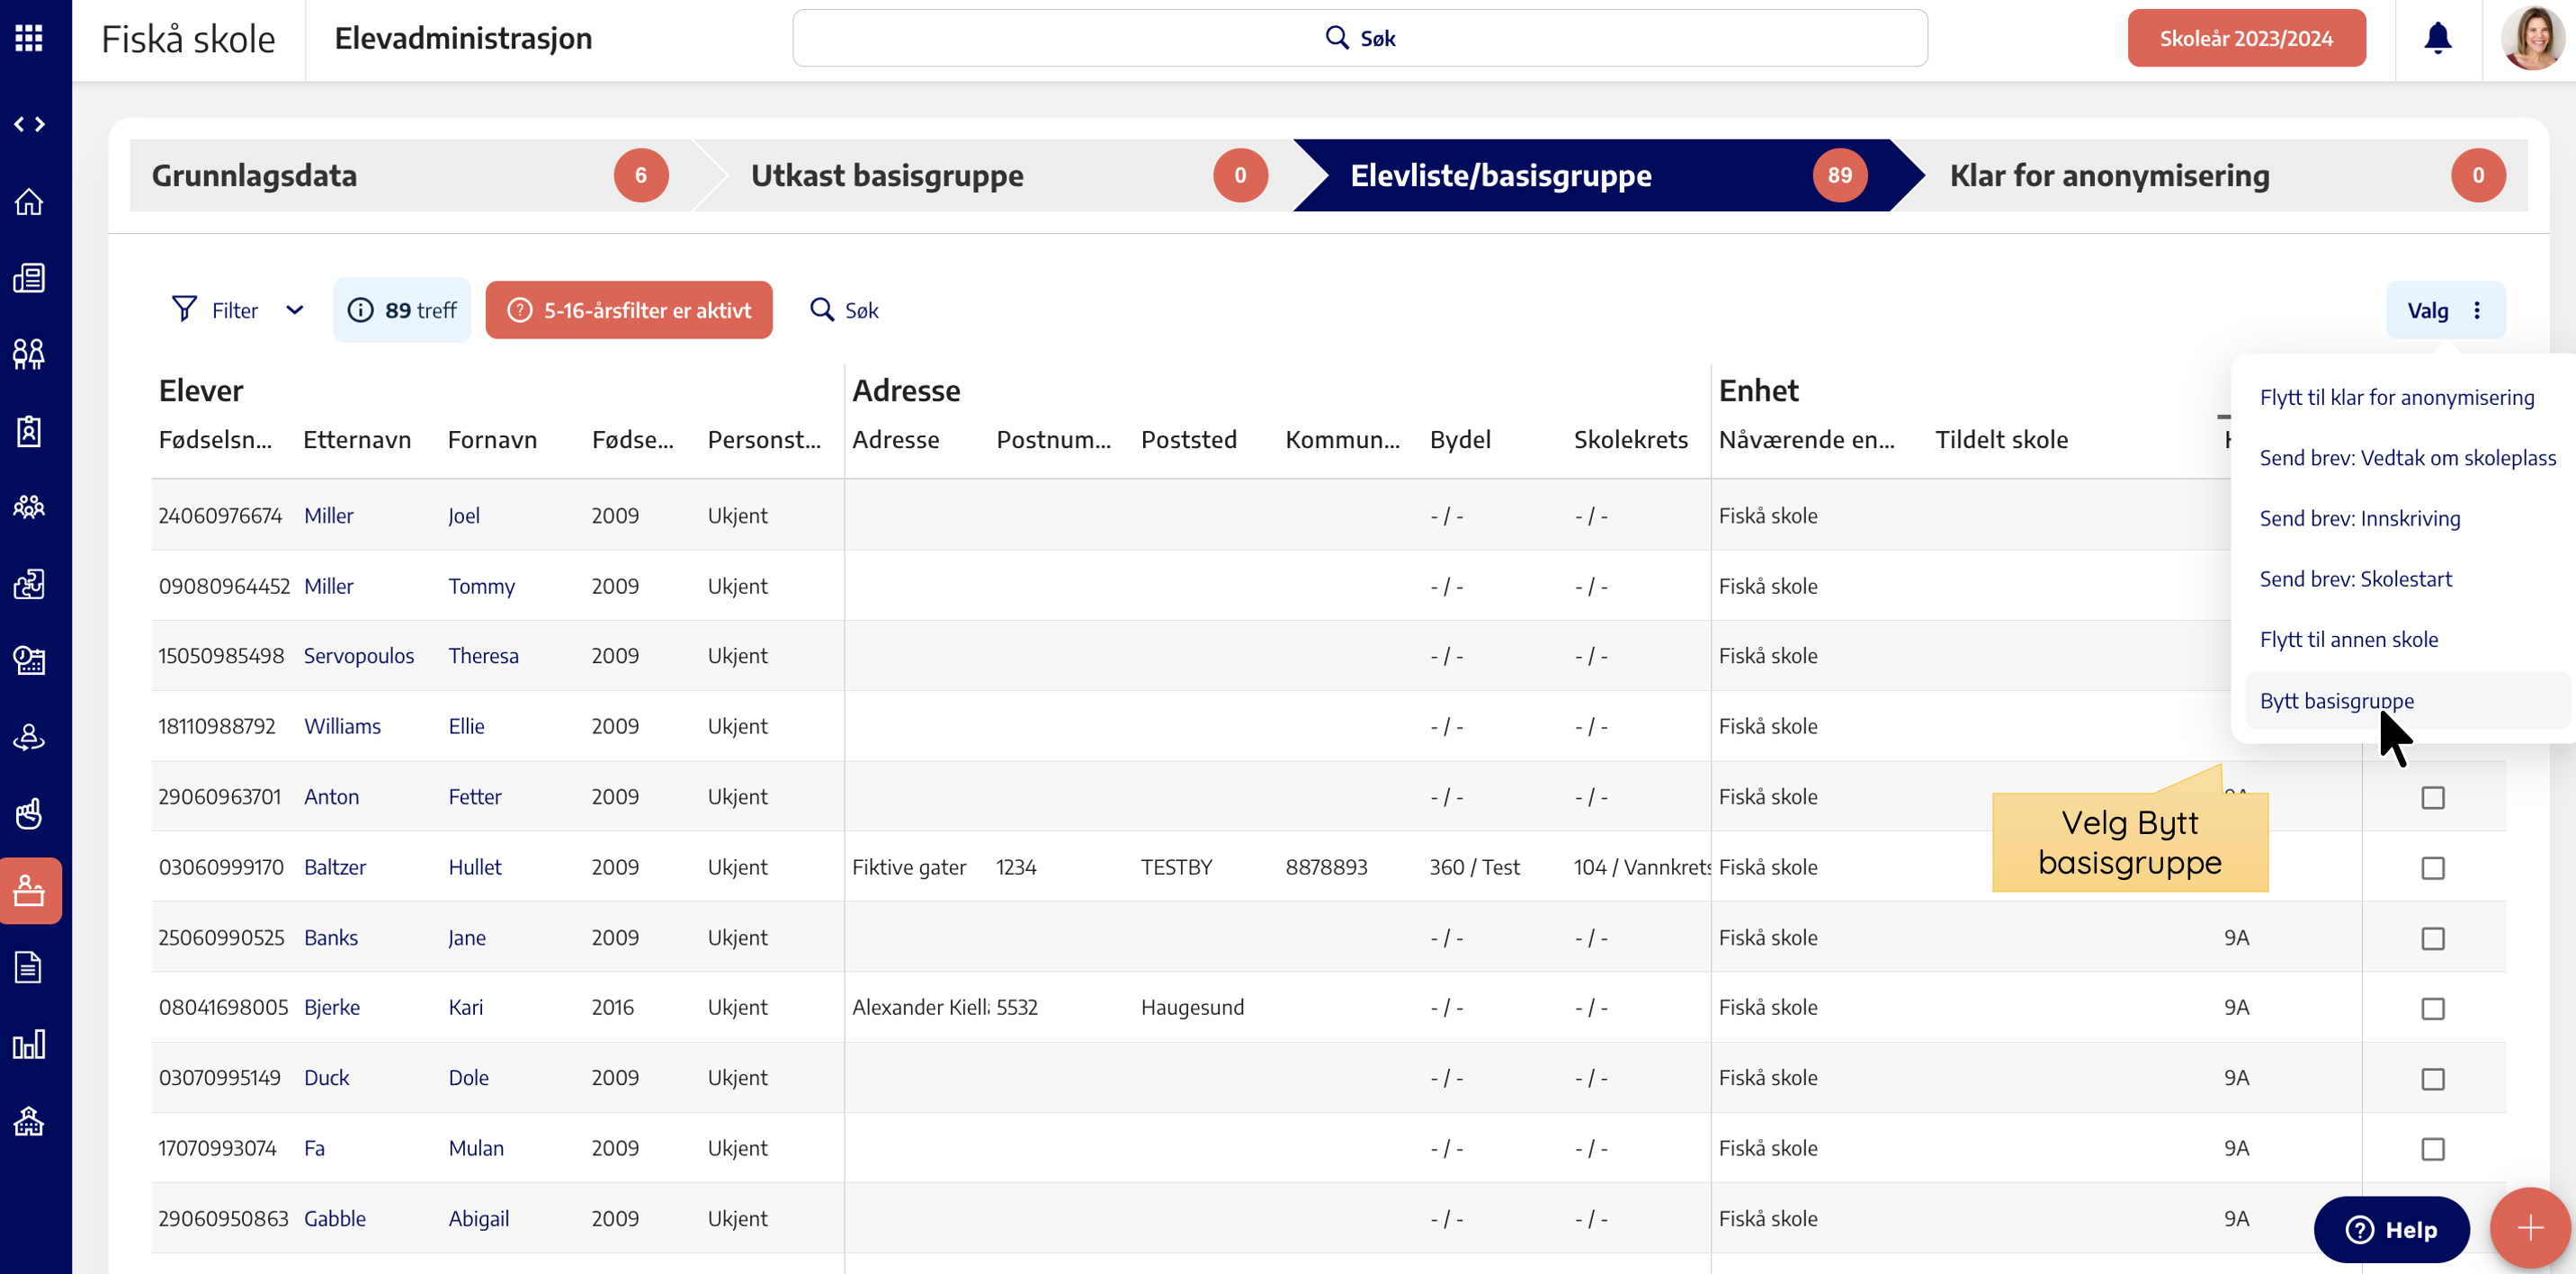
Task: Select Elevliste/basisgruppe step tab
Action: pos(1607,175)
